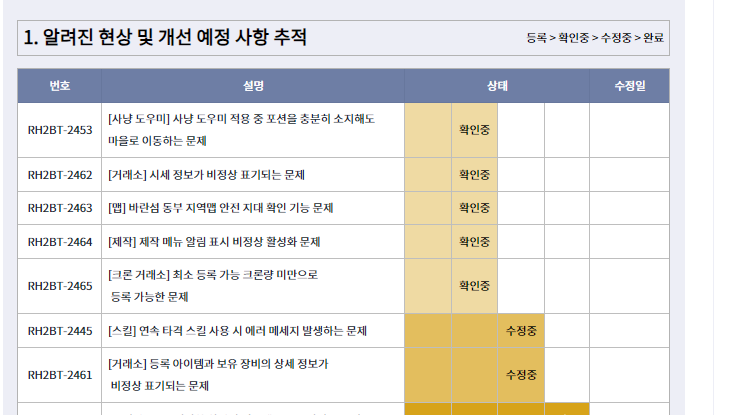Select the '설명' column header
Screen dimensions: 732x415
(x=253, y=86)
